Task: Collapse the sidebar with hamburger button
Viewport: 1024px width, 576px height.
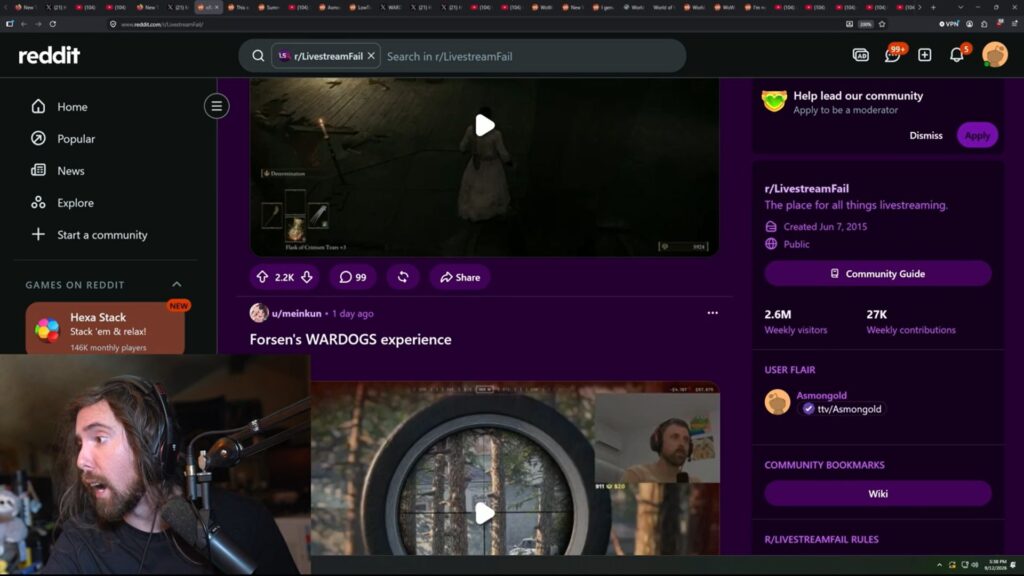Action: pos(216,106)
